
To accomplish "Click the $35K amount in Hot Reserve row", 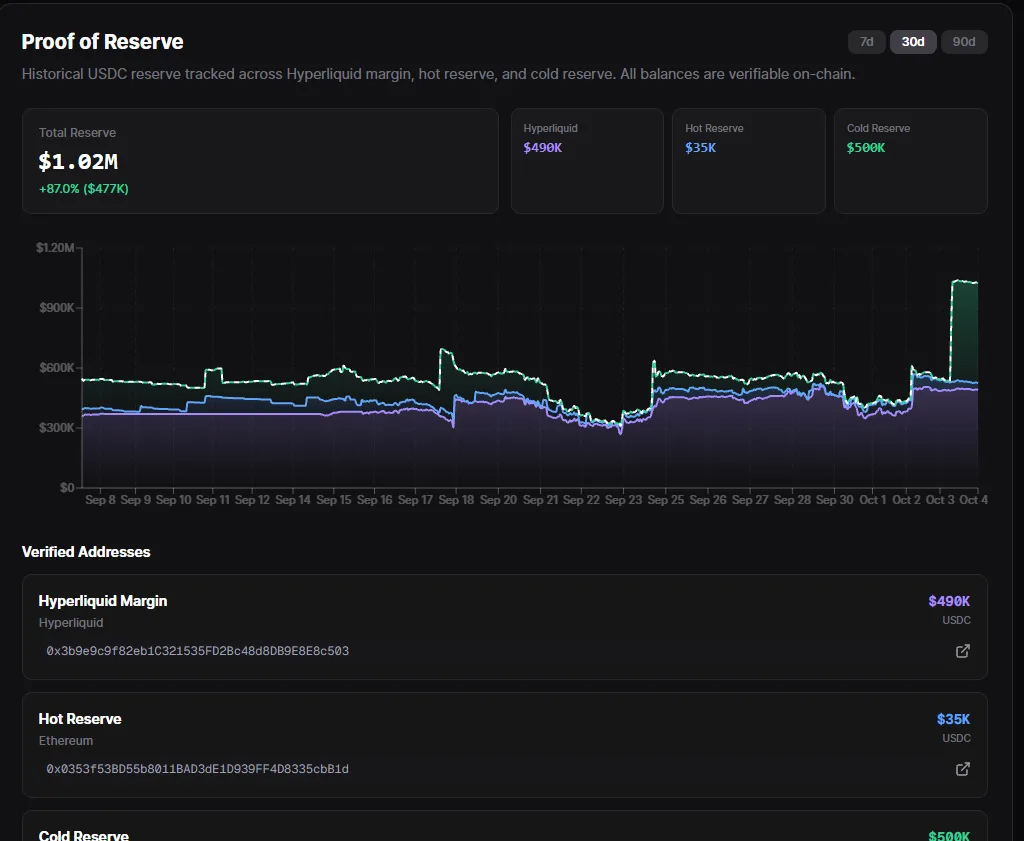I will tap(953, 719).
